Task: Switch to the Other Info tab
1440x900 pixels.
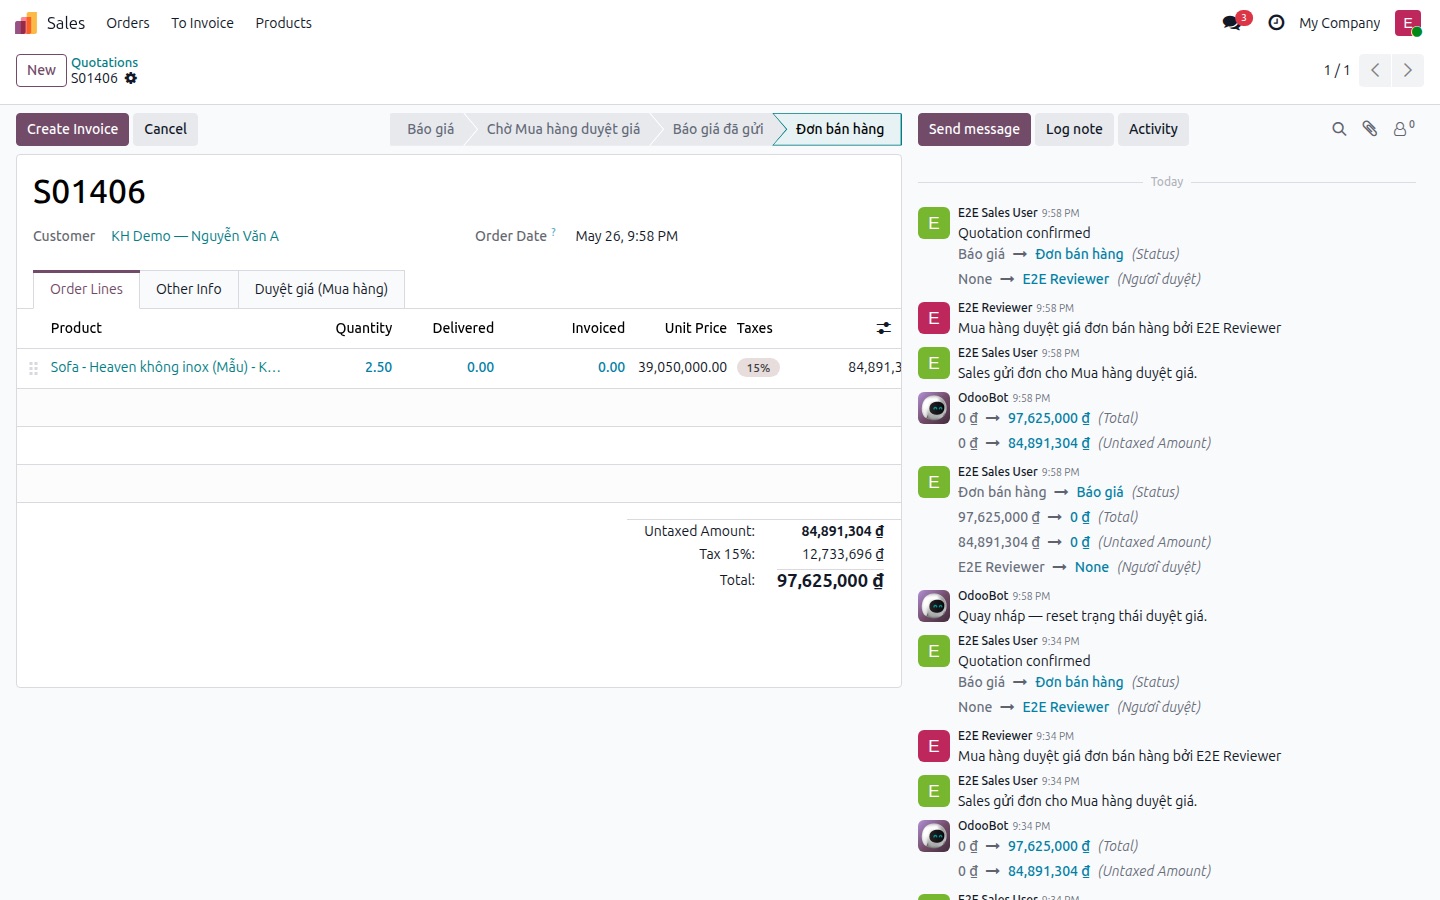Action: pyautogui.click(x=189, y=289)
